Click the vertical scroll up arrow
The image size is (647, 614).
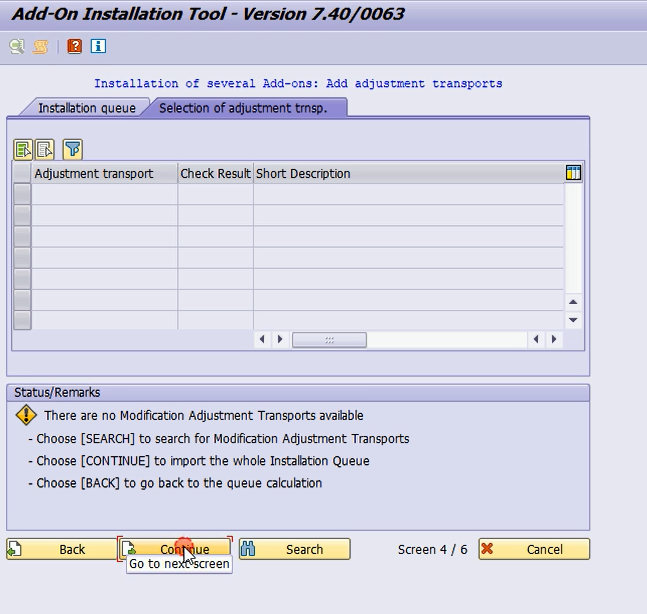click(x=573, y=302)
